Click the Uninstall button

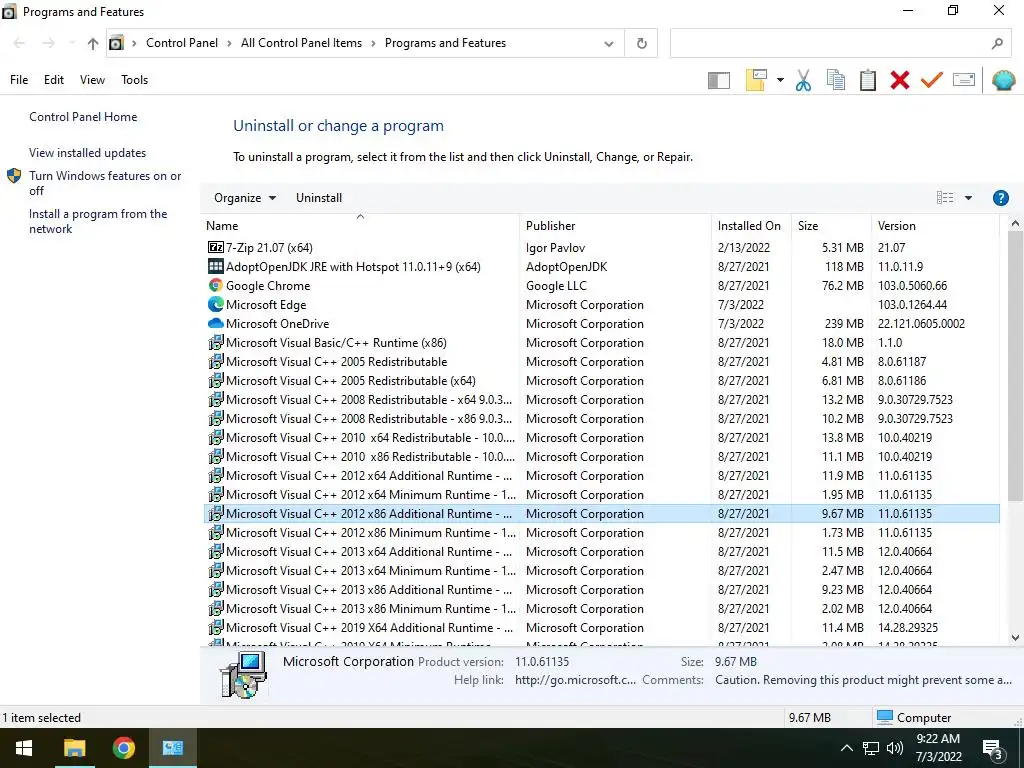pos(319,198)
